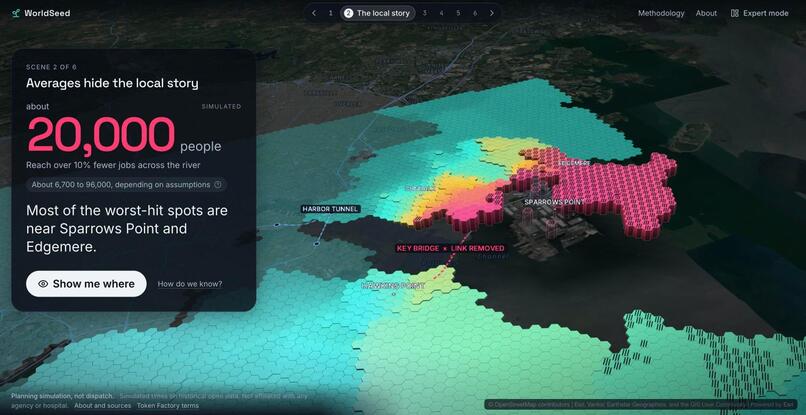Advance to next scene with right chevron

coord(492,13)
